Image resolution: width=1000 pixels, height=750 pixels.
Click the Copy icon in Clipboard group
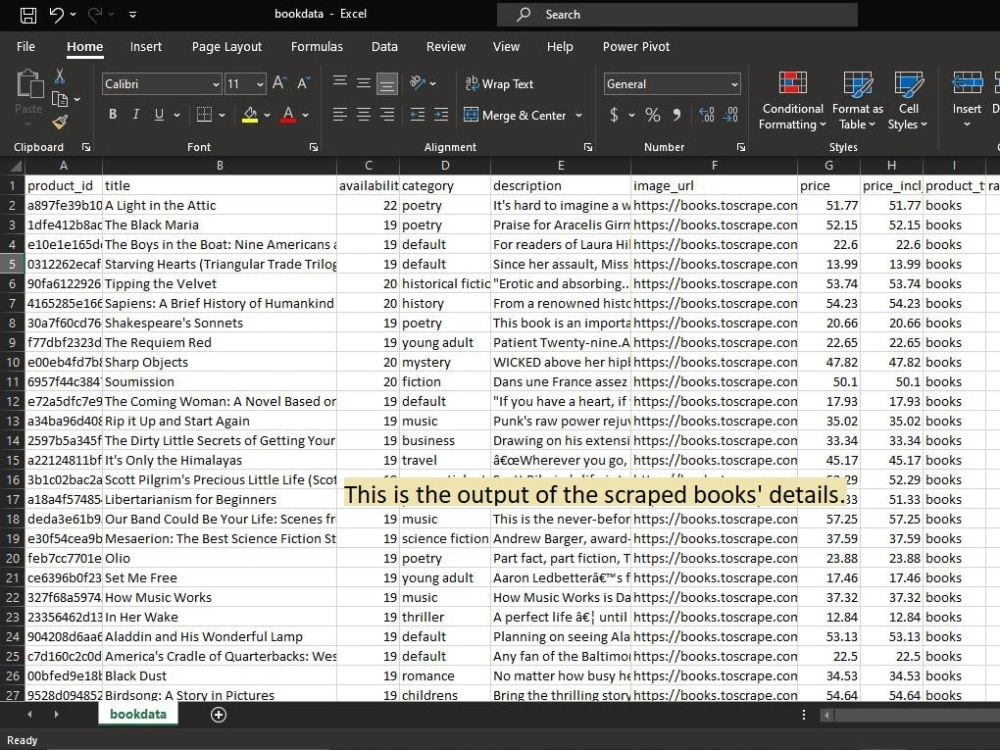click(59, 99)
